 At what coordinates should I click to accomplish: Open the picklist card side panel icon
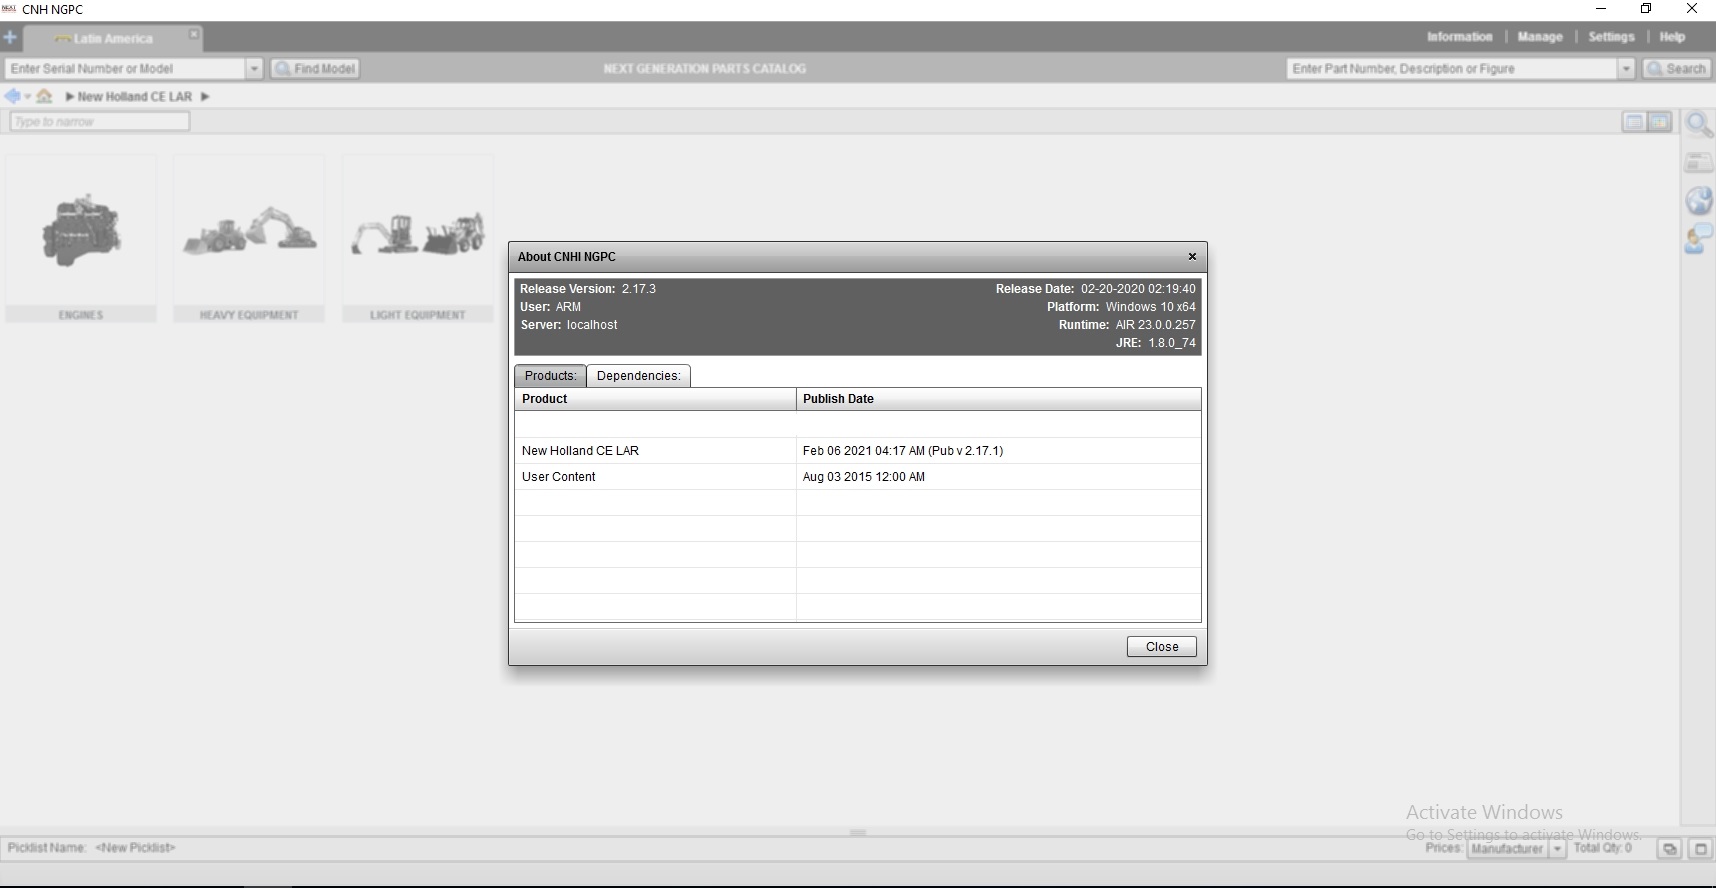point(1698,162)
